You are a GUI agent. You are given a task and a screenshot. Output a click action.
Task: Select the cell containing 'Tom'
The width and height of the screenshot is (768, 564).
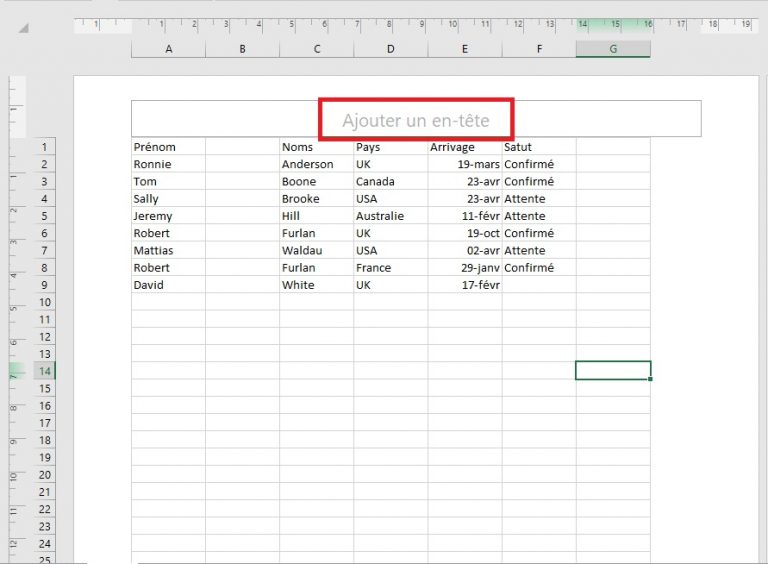168,182
